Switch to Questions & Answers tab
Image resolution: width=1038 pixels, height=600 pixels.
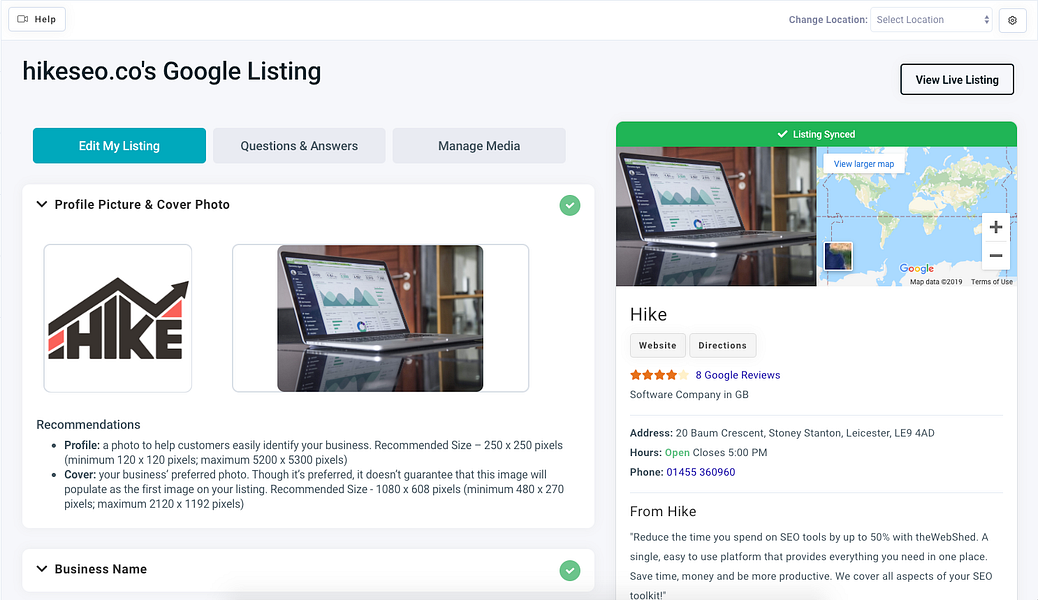click(299, 146)
